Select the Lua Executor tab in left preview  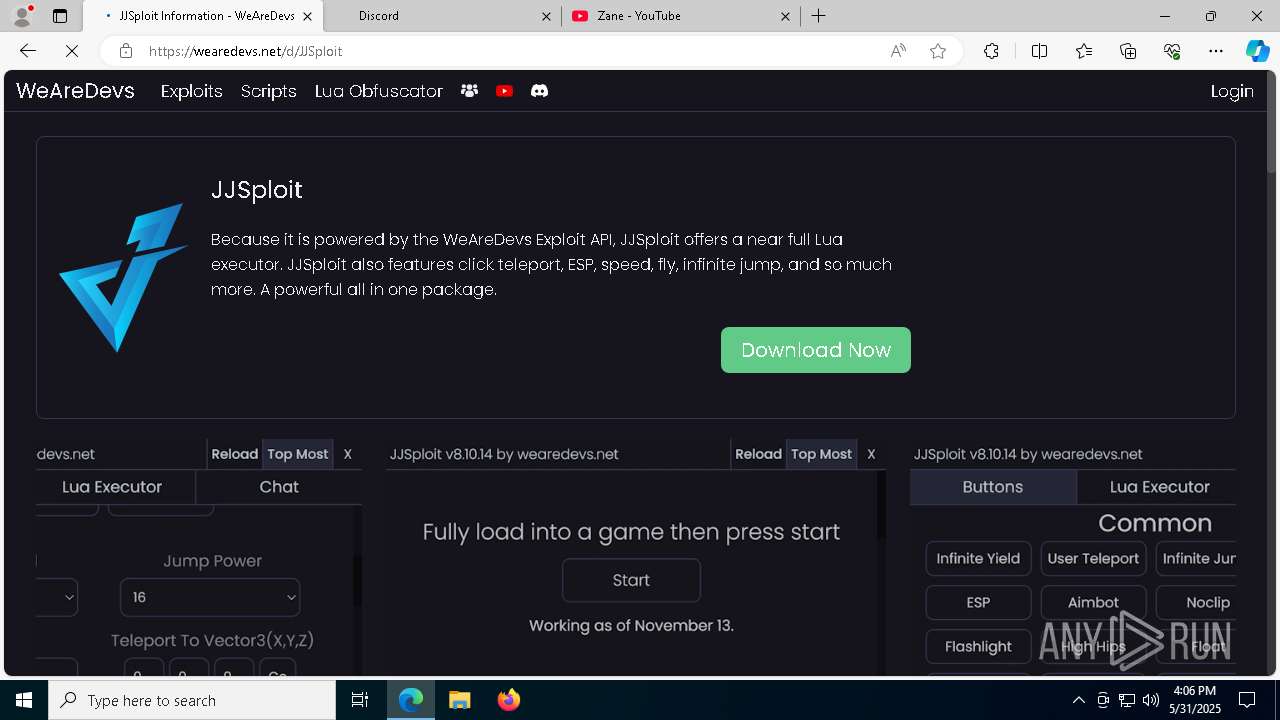pos(112,487)
